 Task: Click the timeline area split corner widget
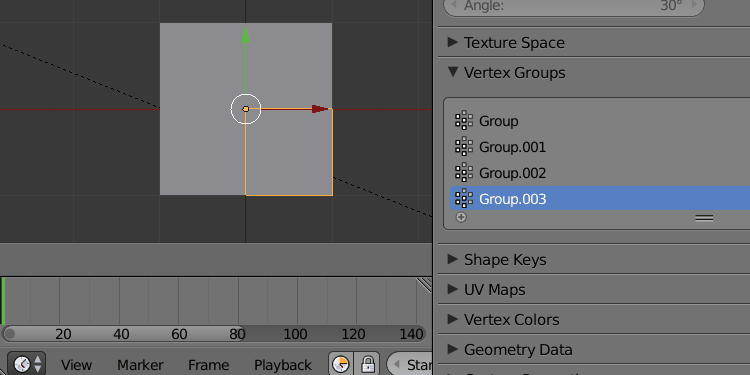click(424, 284)
